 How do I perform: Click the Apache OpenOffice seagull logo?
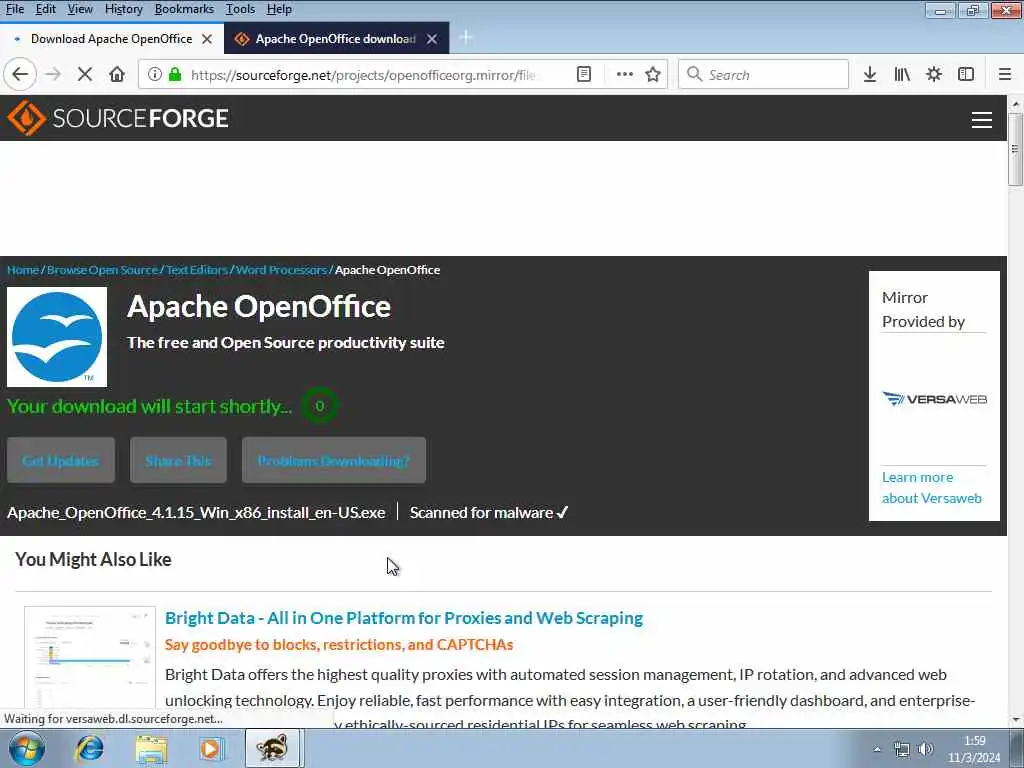click(x=57, y=337)
